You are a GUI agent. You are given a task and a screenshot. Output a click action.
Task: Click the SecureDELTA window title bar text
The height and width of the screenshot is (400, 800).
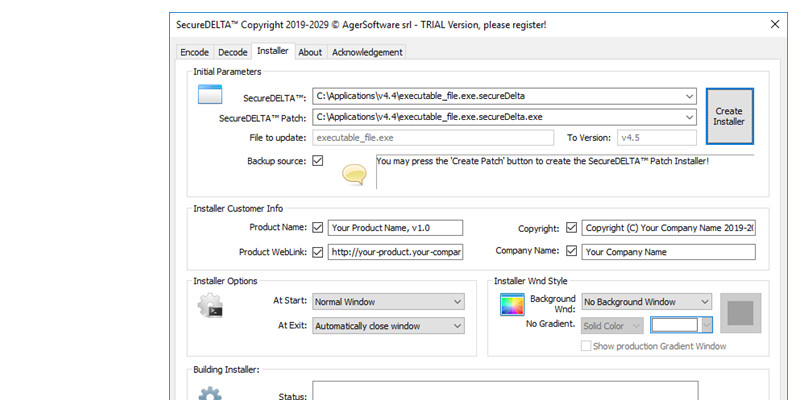pos(361,24)
